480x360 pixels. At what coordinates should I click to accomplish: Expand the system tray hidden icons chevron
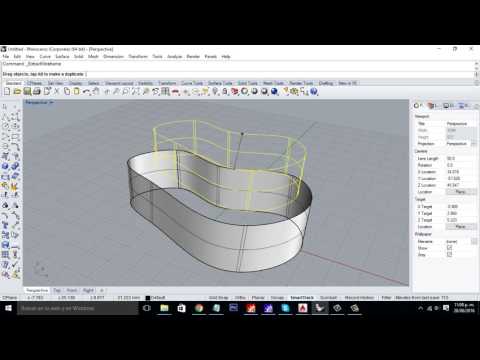click(x=421, y=308)
